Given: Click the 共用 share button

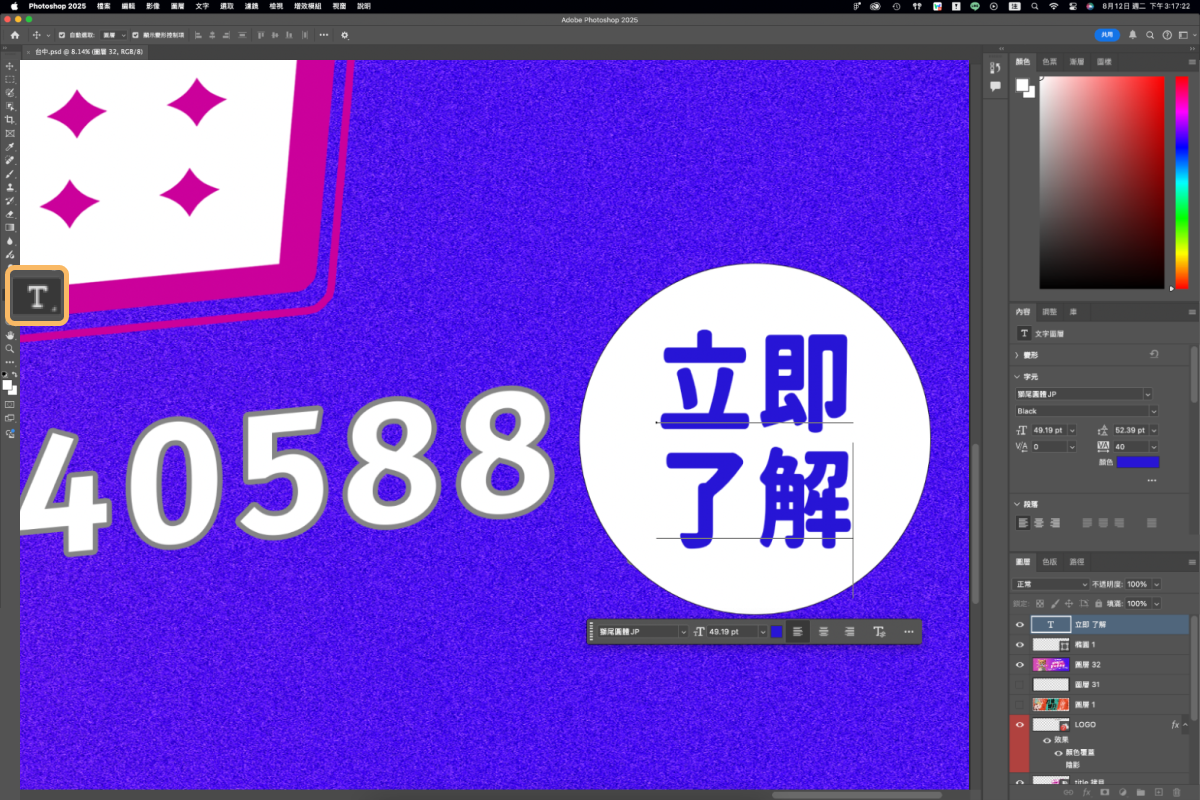Looking at the screenshot, I should [x=1107, y=35].
